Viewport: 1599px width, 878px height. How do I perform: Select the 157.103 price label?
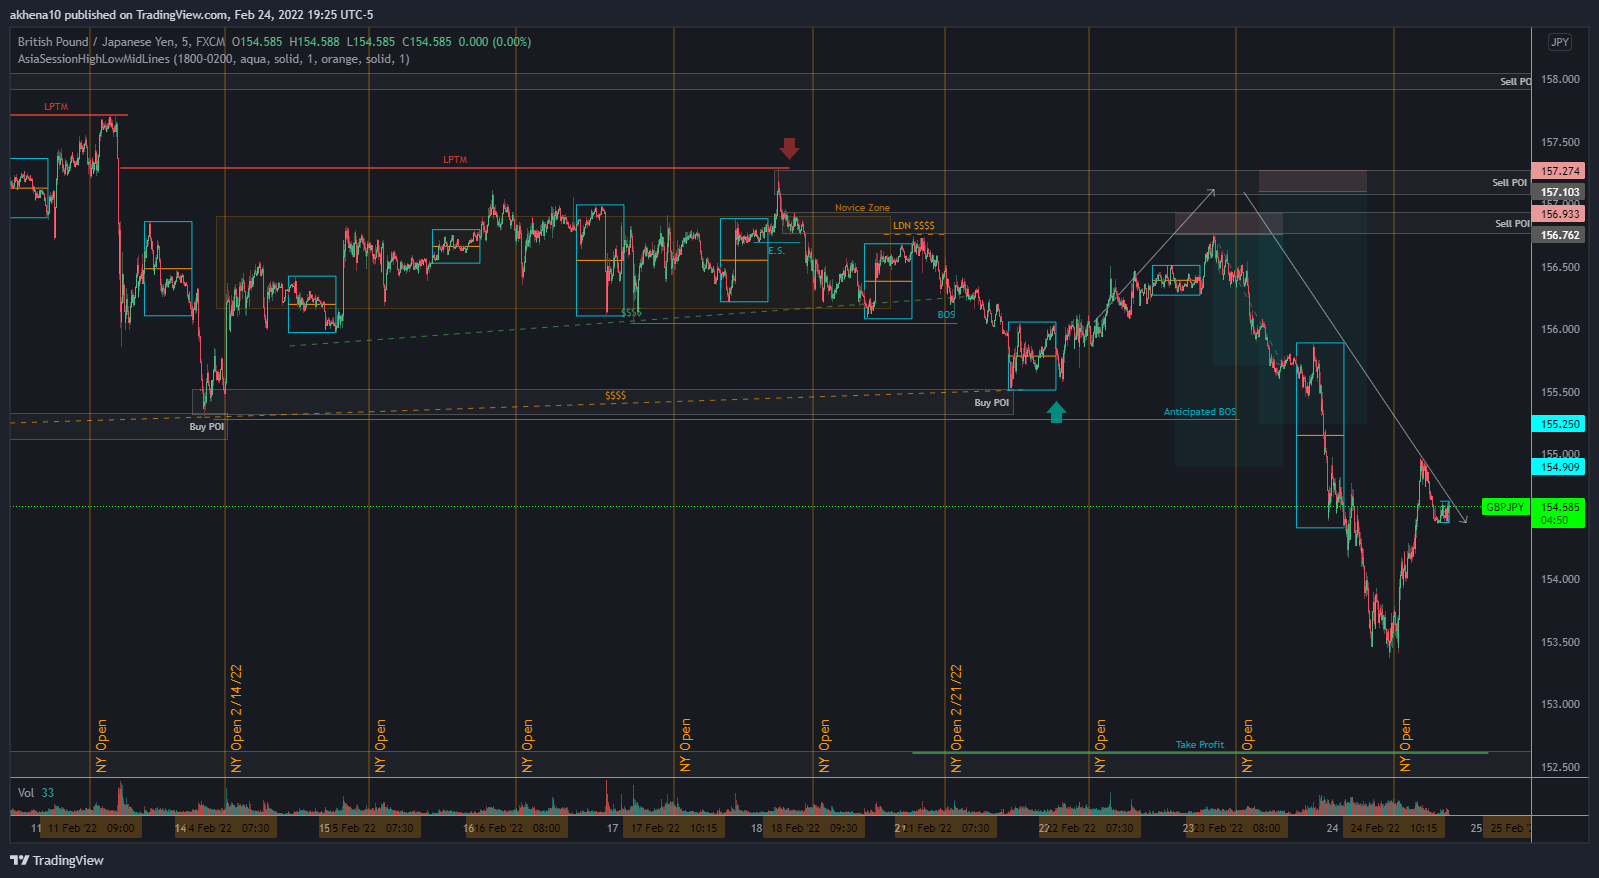tap(1559, 192)
